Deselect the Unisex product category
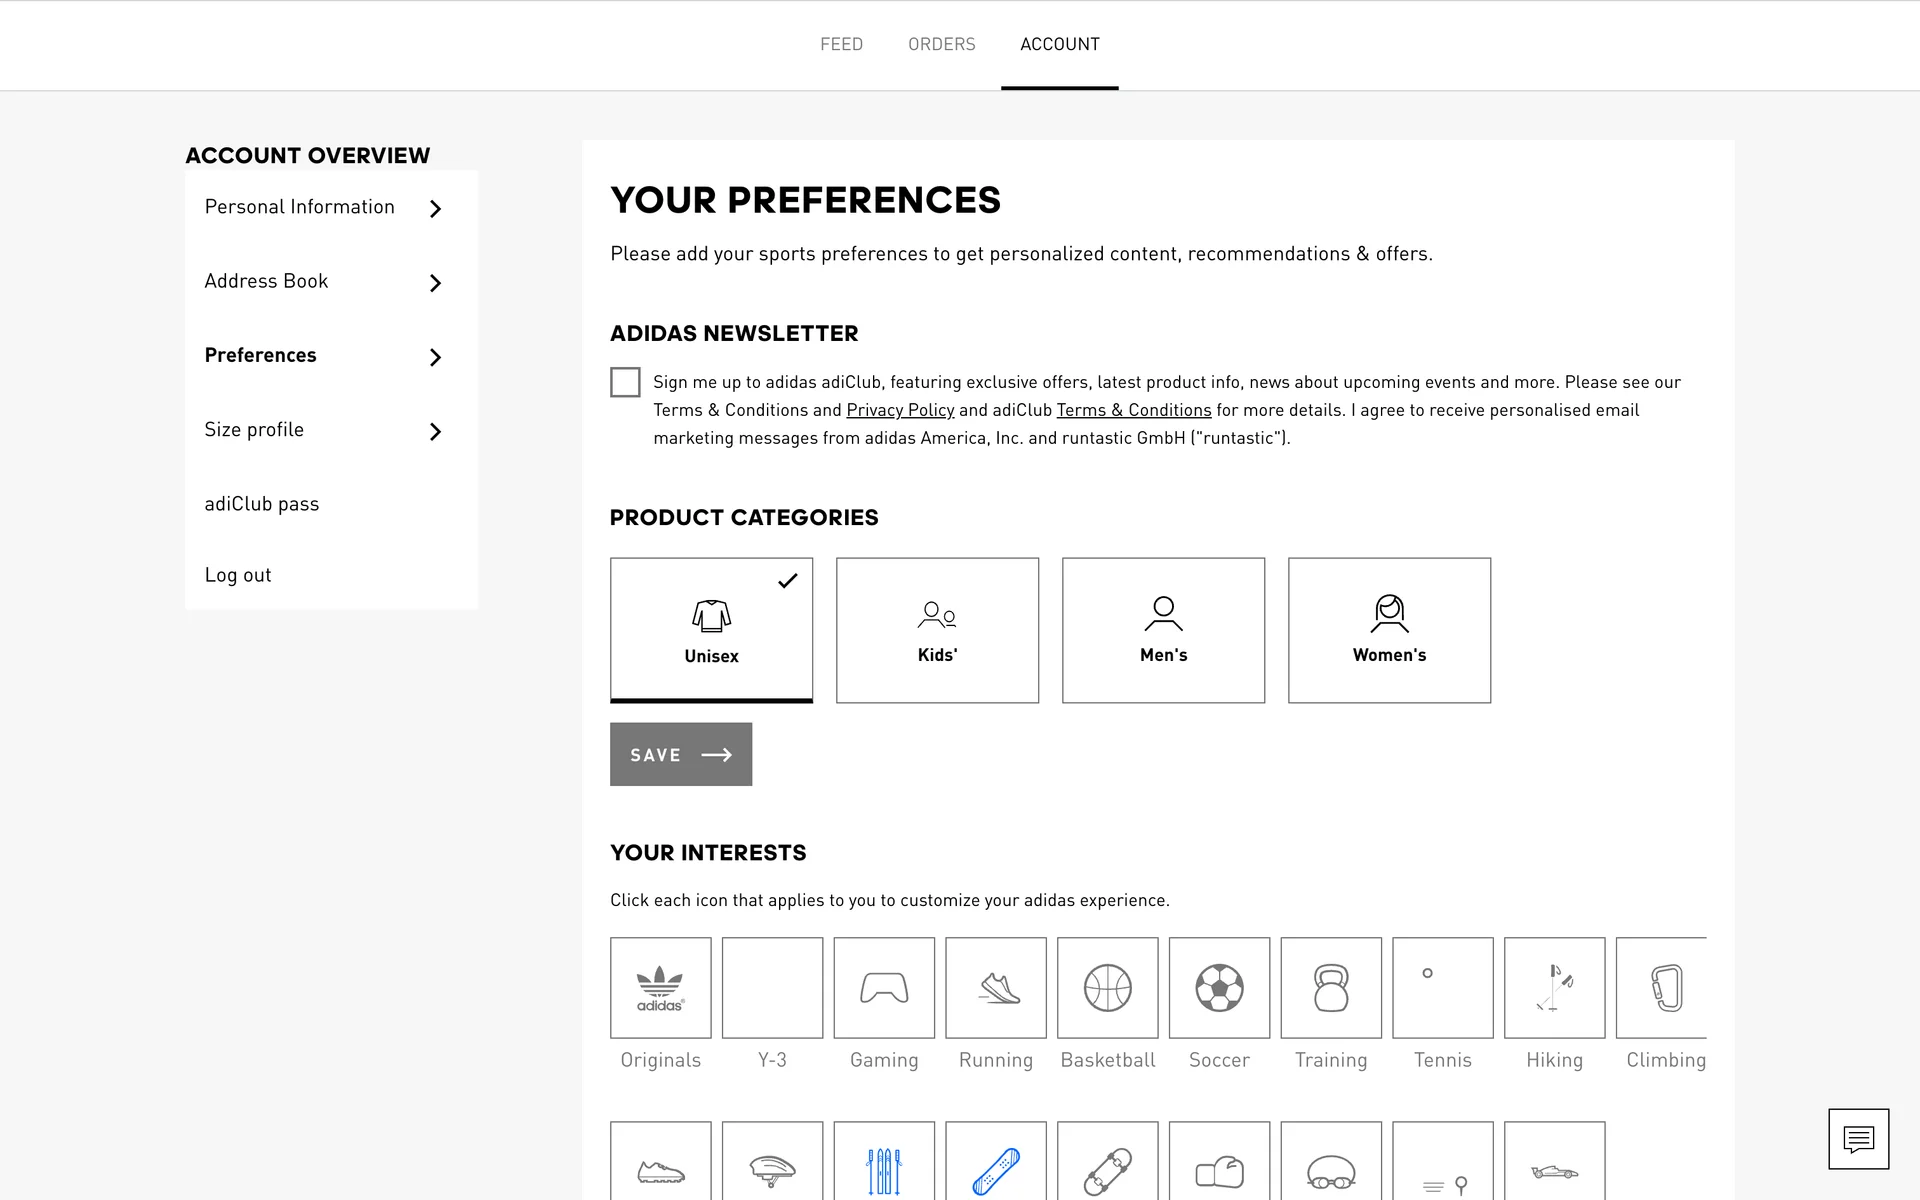1920x1200 pixels. [x=711, y=630]
